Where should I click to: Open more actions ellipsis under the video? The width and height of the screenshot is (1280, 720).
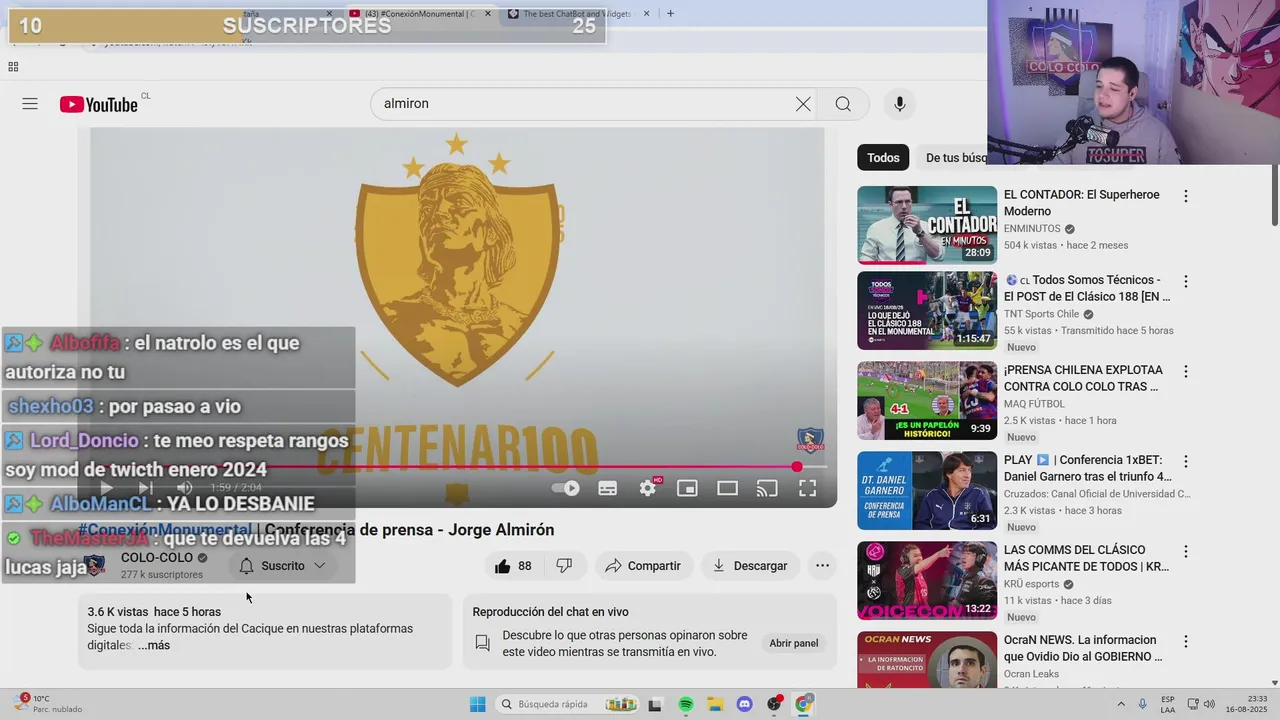pyautogui.click(x=822, y=566)
